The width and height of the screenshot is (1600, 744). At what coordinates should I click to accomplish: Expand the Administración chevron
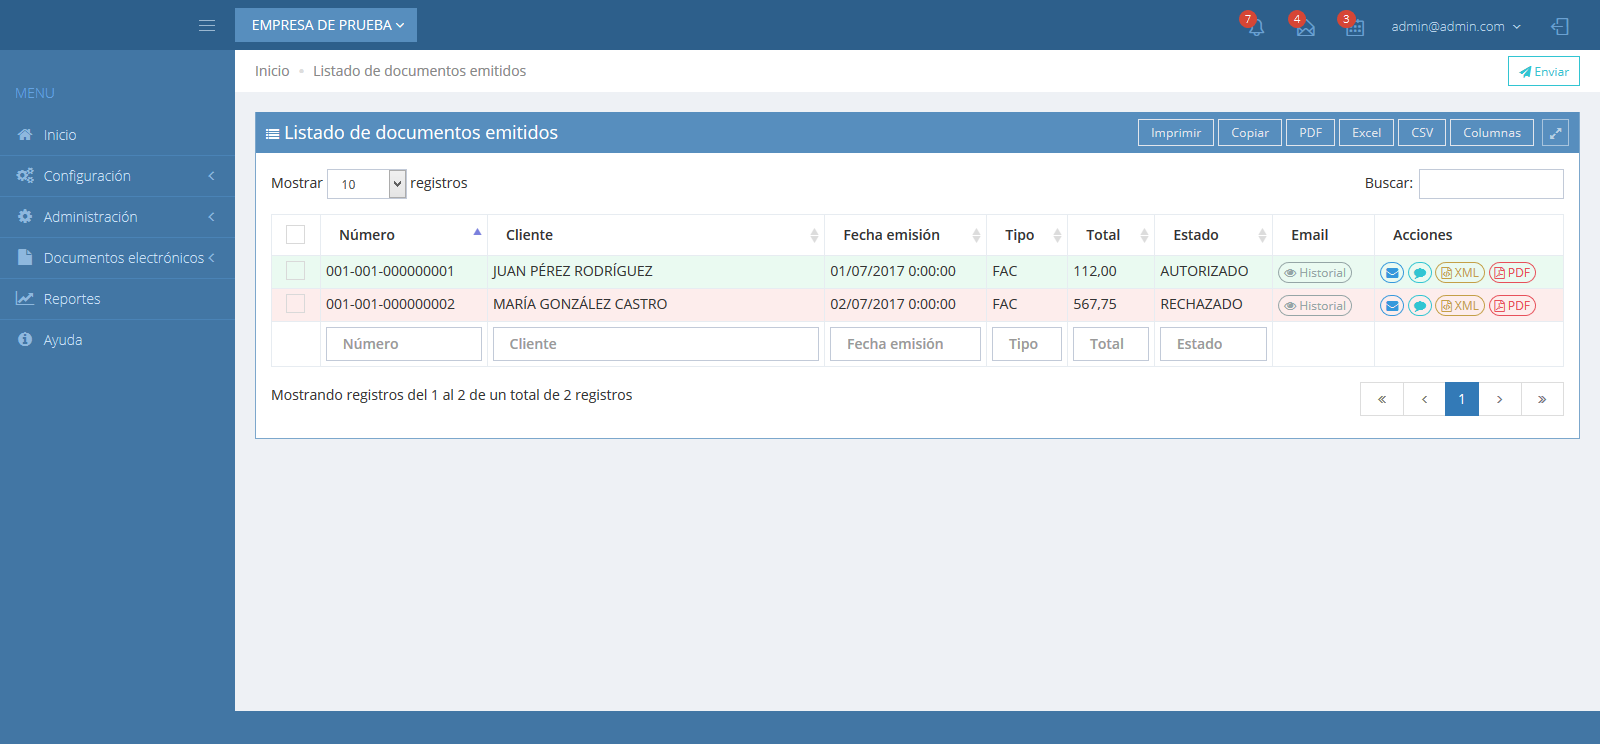coord(211,217)
